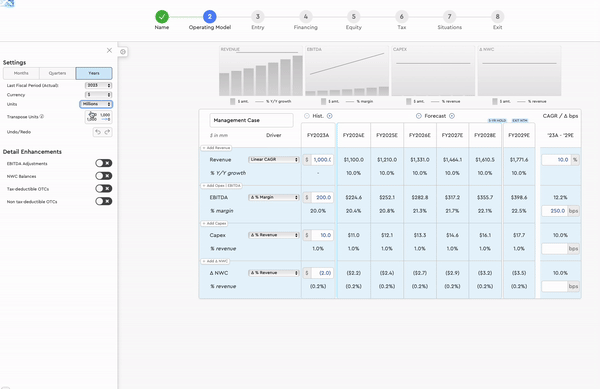This screenshot has width=600, height=389.
Task: Click the Capex $ amt. legend swatch
Action: (x=409, y=101)
